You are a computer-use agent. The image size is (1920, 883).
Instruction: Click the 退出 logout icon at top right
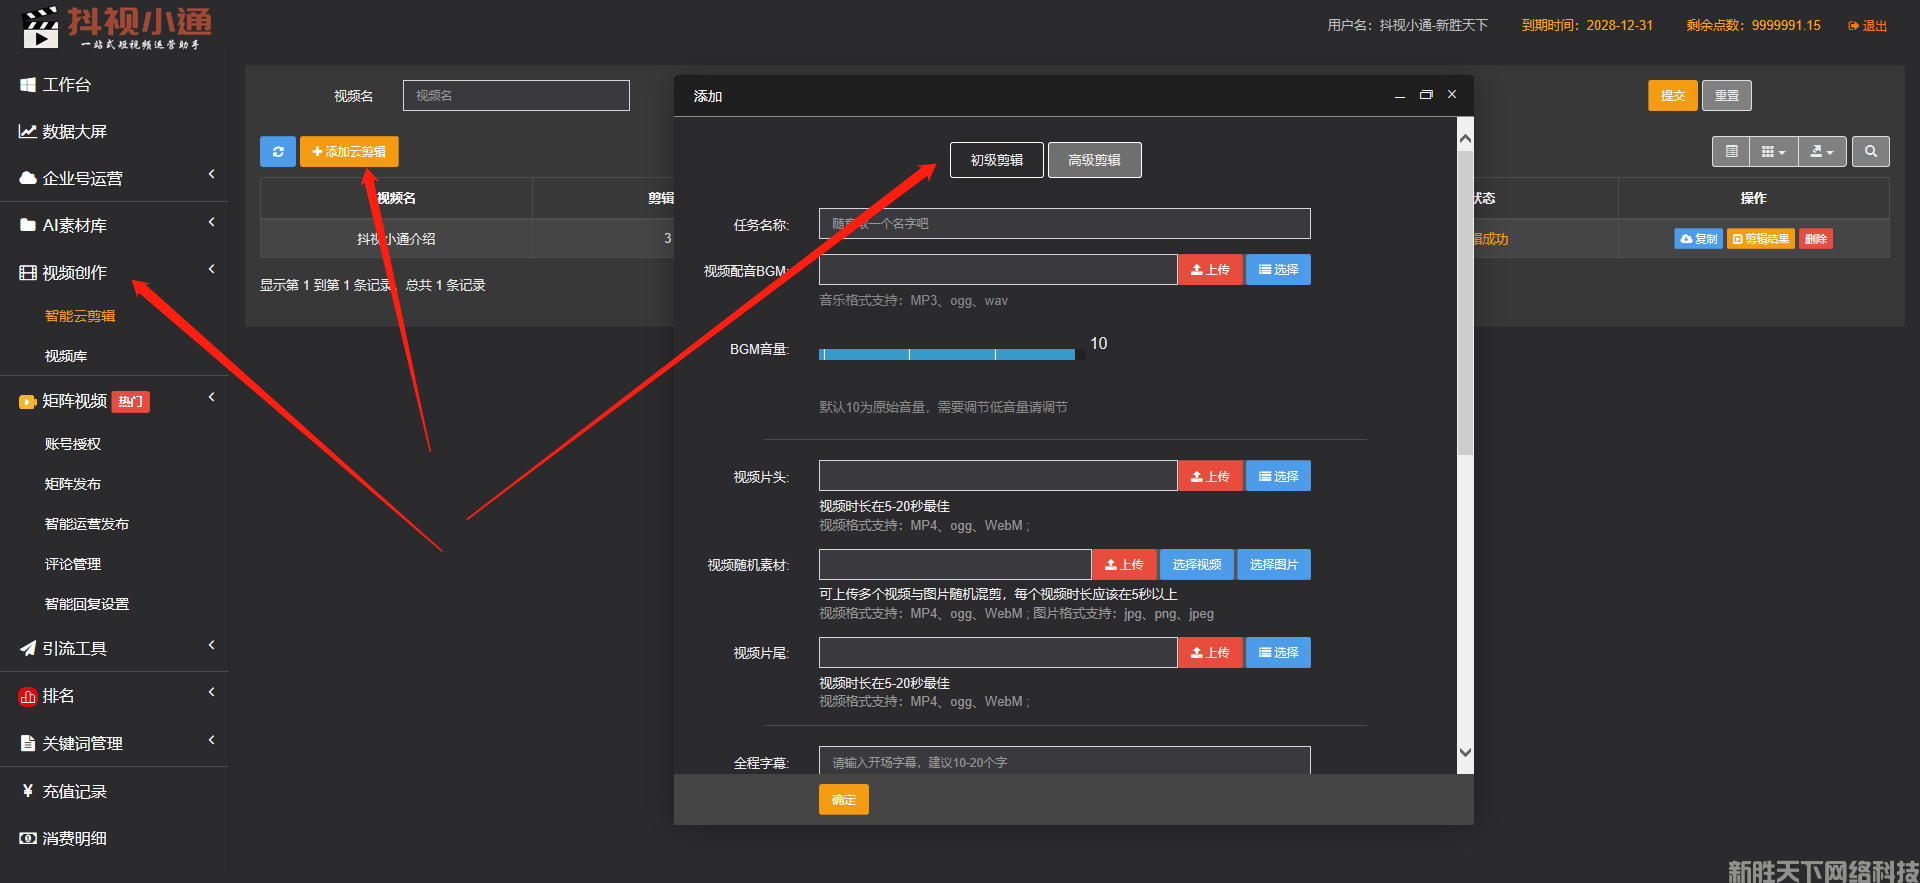[x=1853, y=26]
